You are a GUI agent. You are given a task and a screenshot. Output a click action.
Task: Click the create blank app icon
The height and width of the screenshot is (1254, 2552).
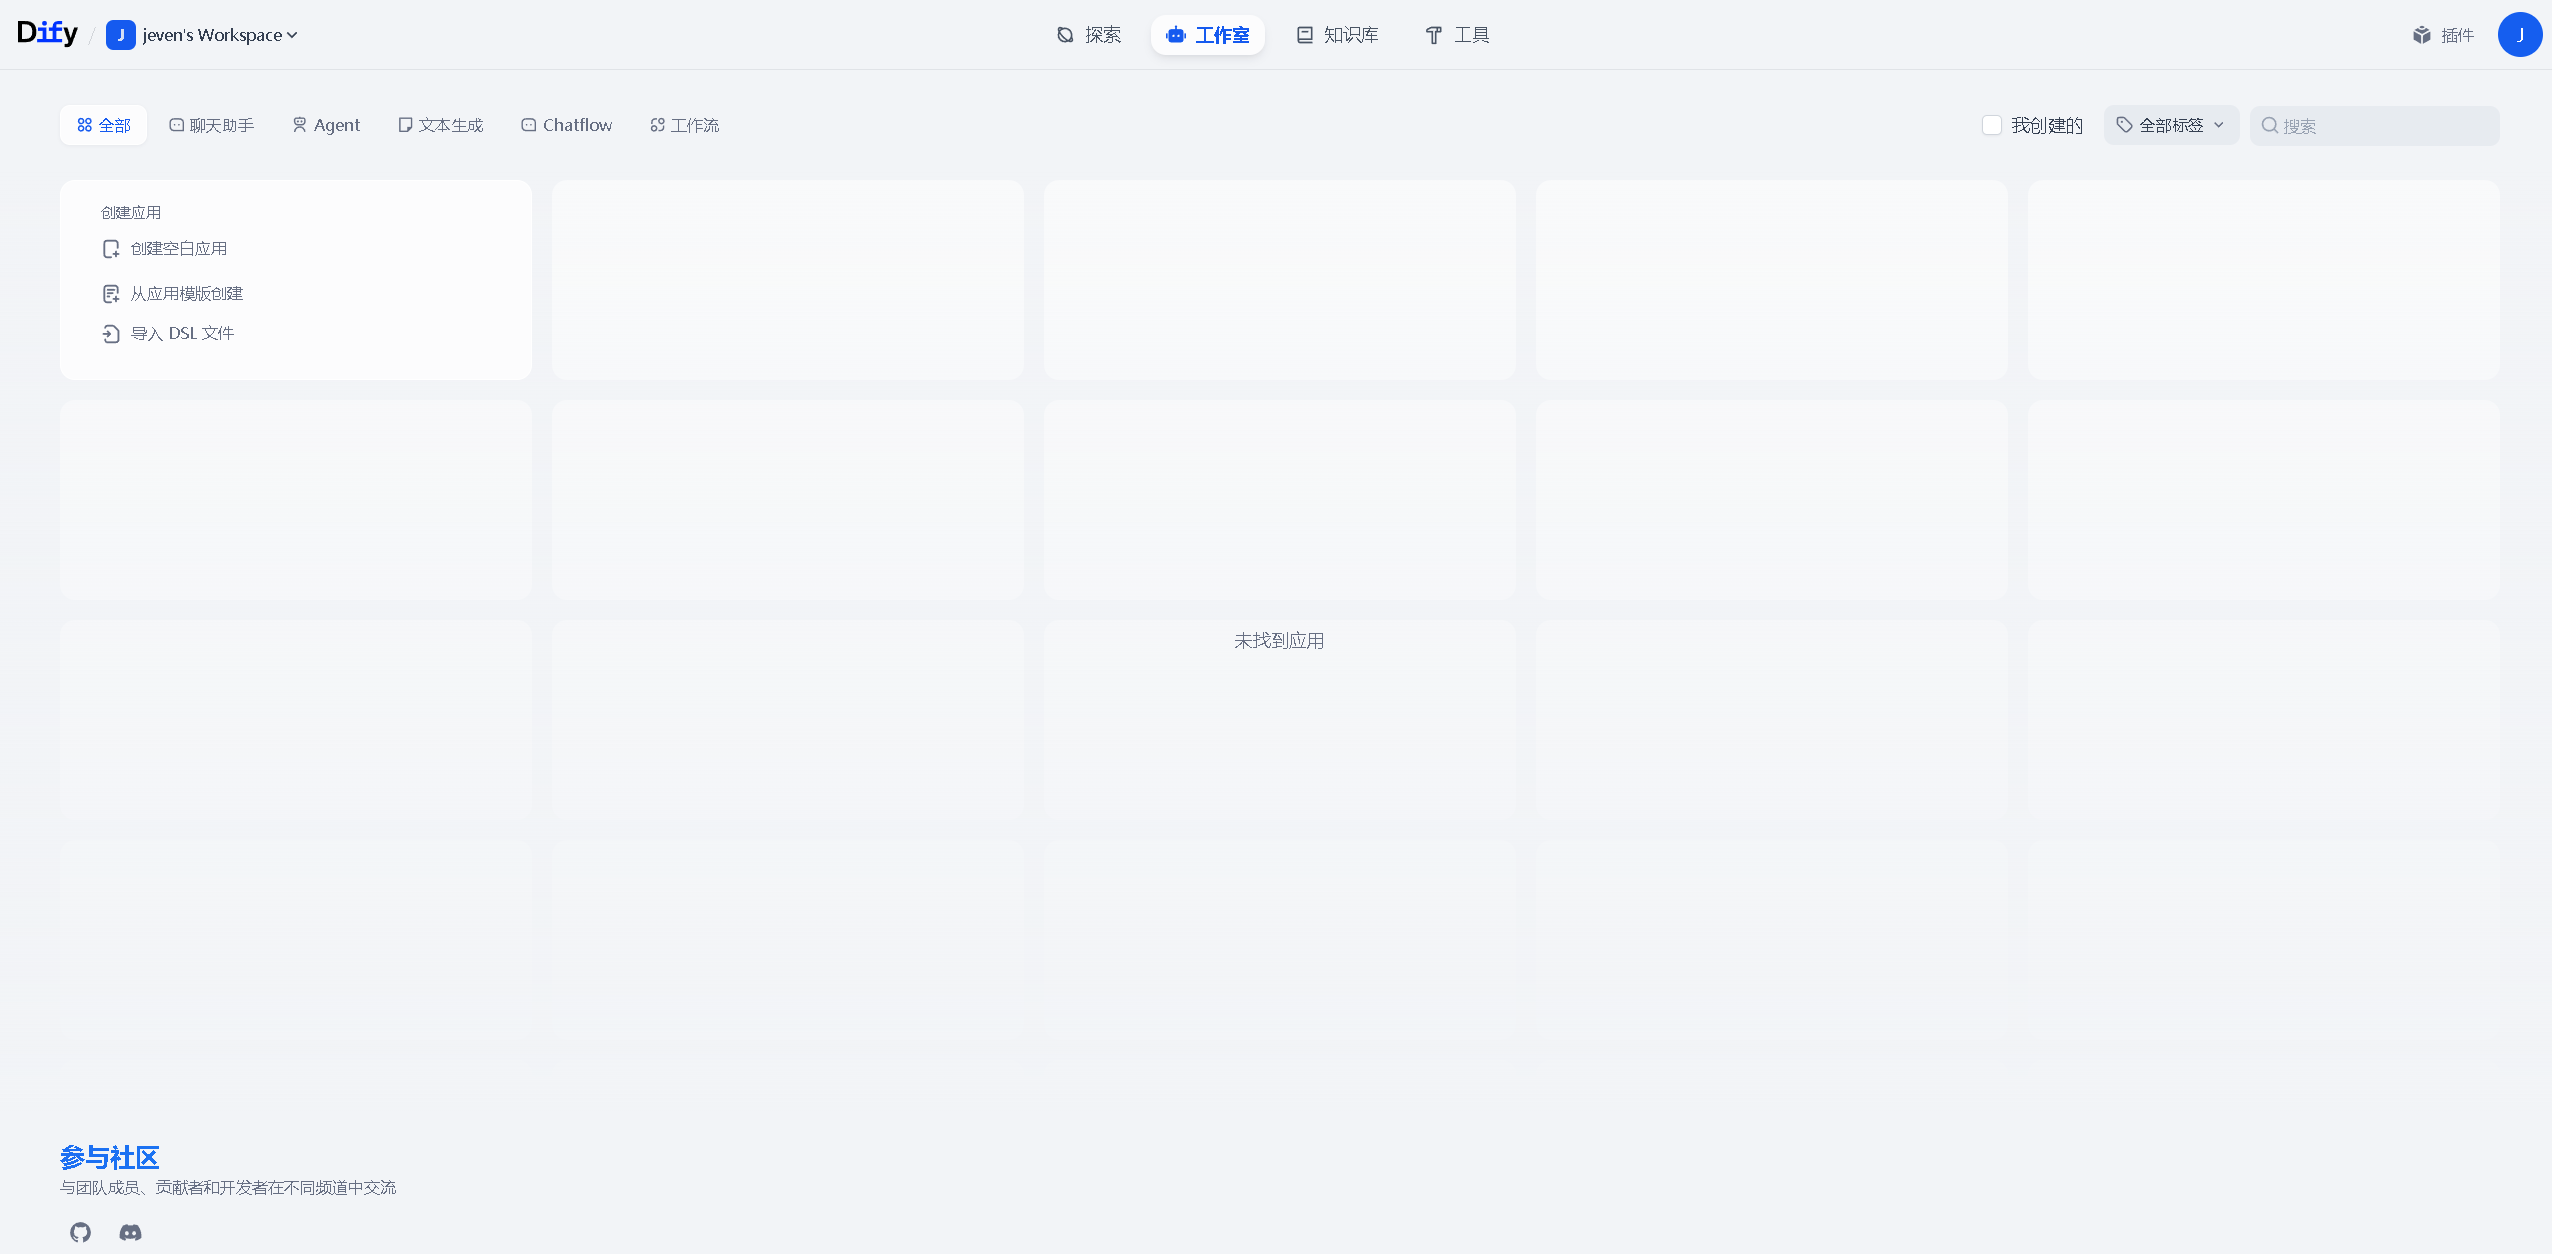pyautogui.click(x=111, y=249)
